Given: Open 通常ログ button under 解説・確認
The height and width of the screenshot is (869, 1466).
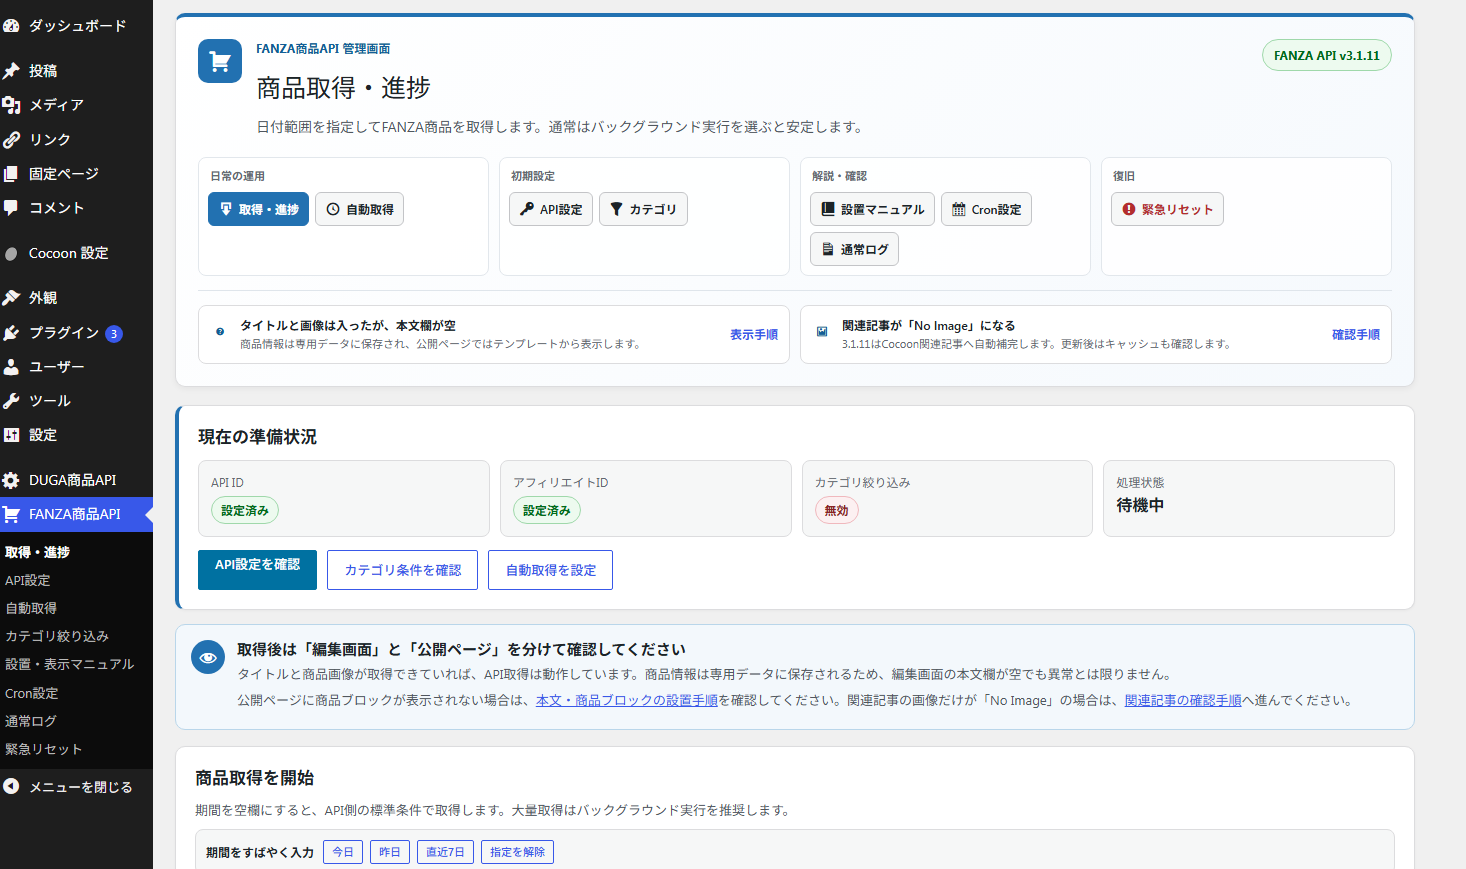Looking at the screenshot, I should (854, 249).
